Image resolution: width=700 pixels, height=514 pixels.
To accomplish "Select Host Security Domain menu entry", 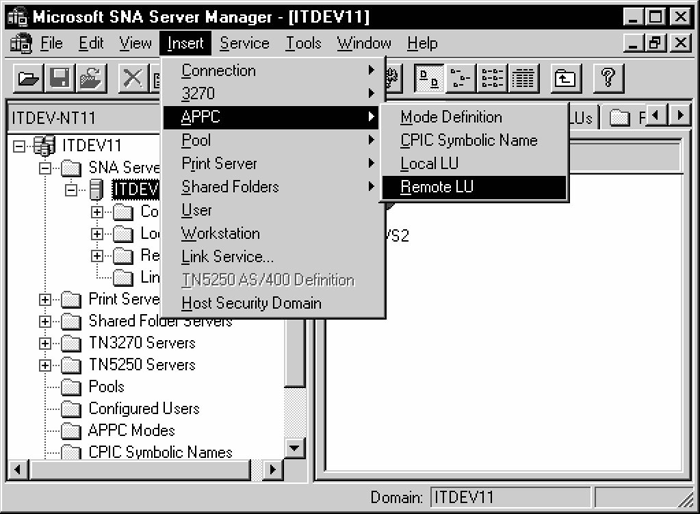I will coord(251,303).
